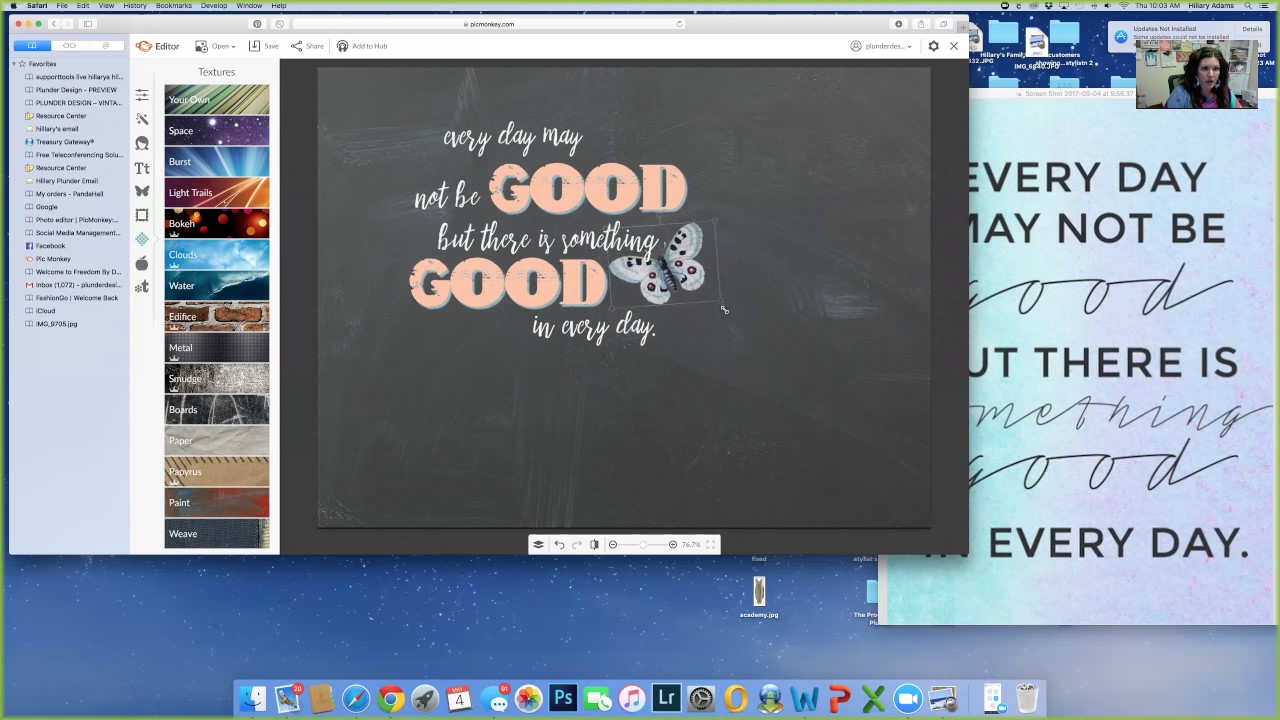Show the Safari Reading List tab
Image resolution: width=1280 pixels, height=720 pixels.
coord(69,45)
